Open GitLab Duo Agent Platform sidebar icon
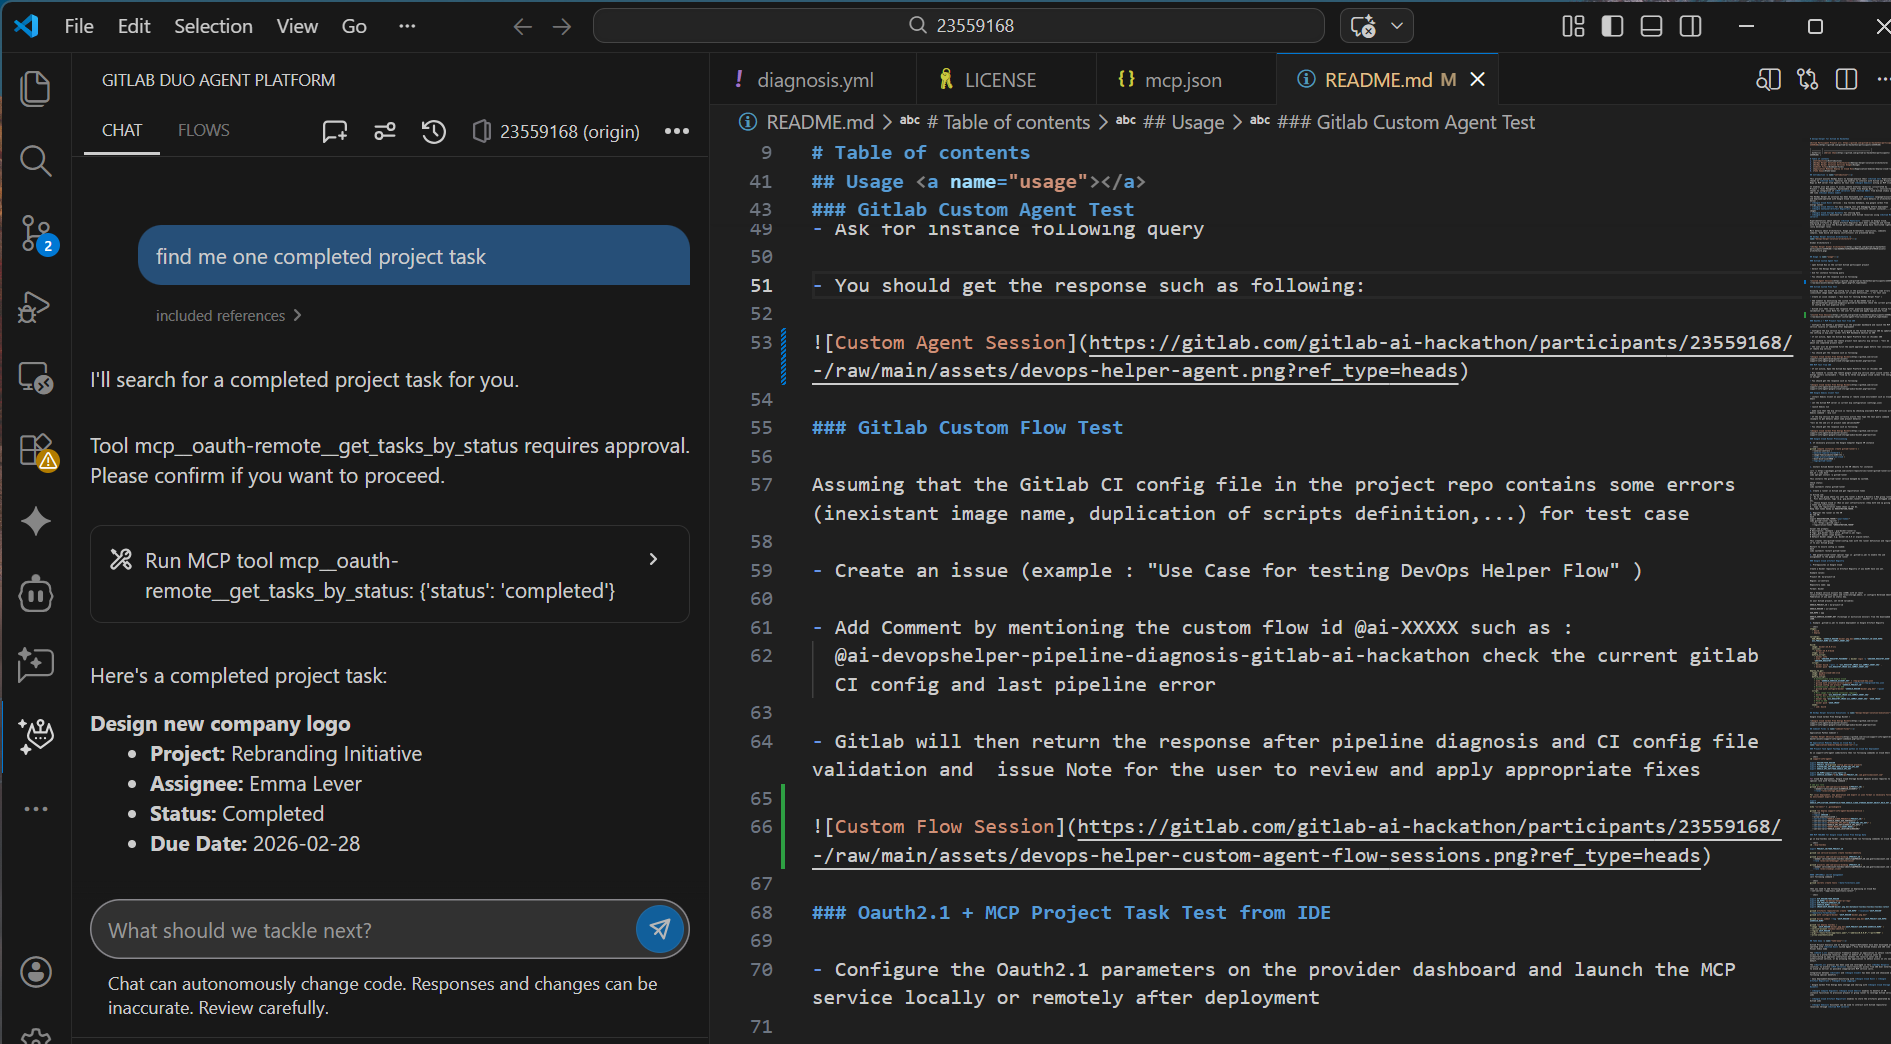Screen dimensions: 1891x1044 [36, 736]
